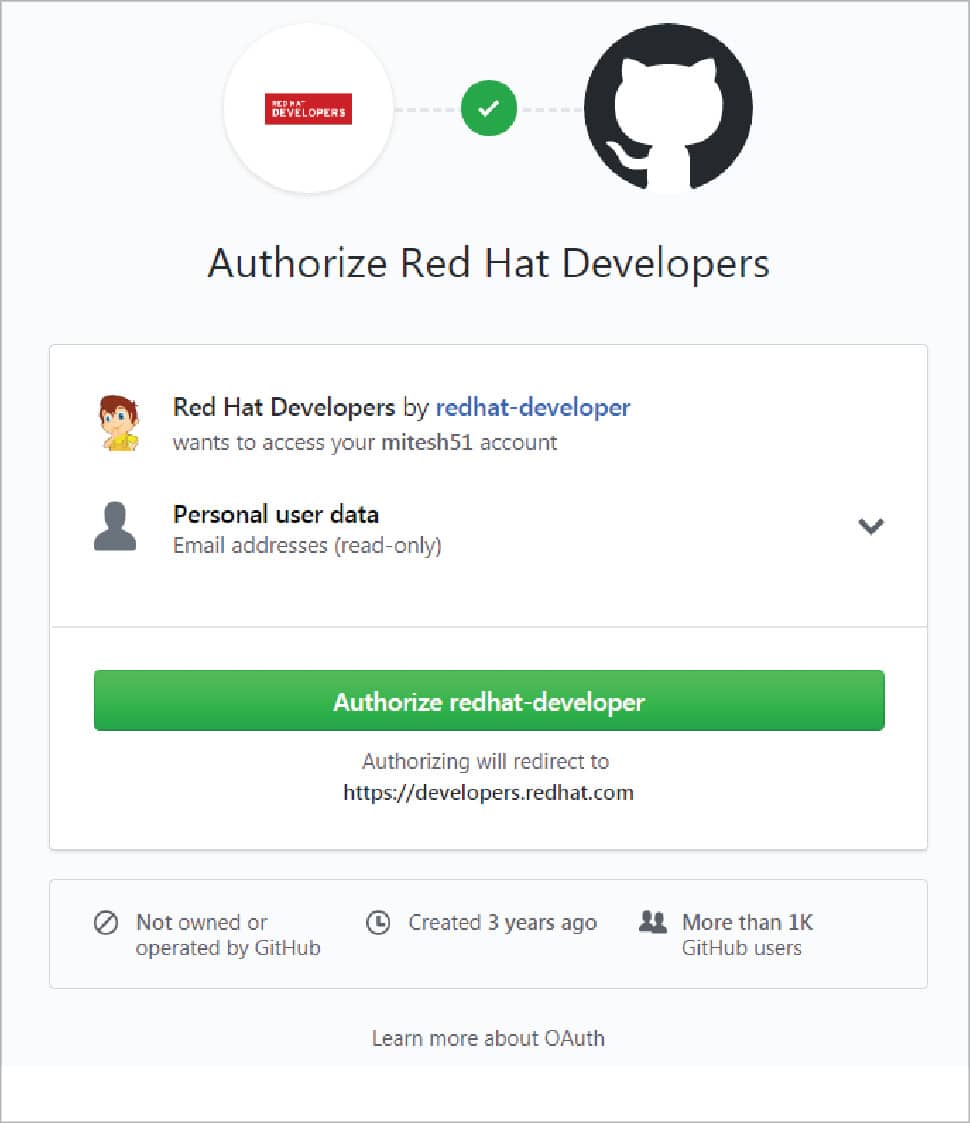Click the More than 1K GitHub users text
The height and width of the screenshot is (1123, 970).
click(x=747, y=934)
